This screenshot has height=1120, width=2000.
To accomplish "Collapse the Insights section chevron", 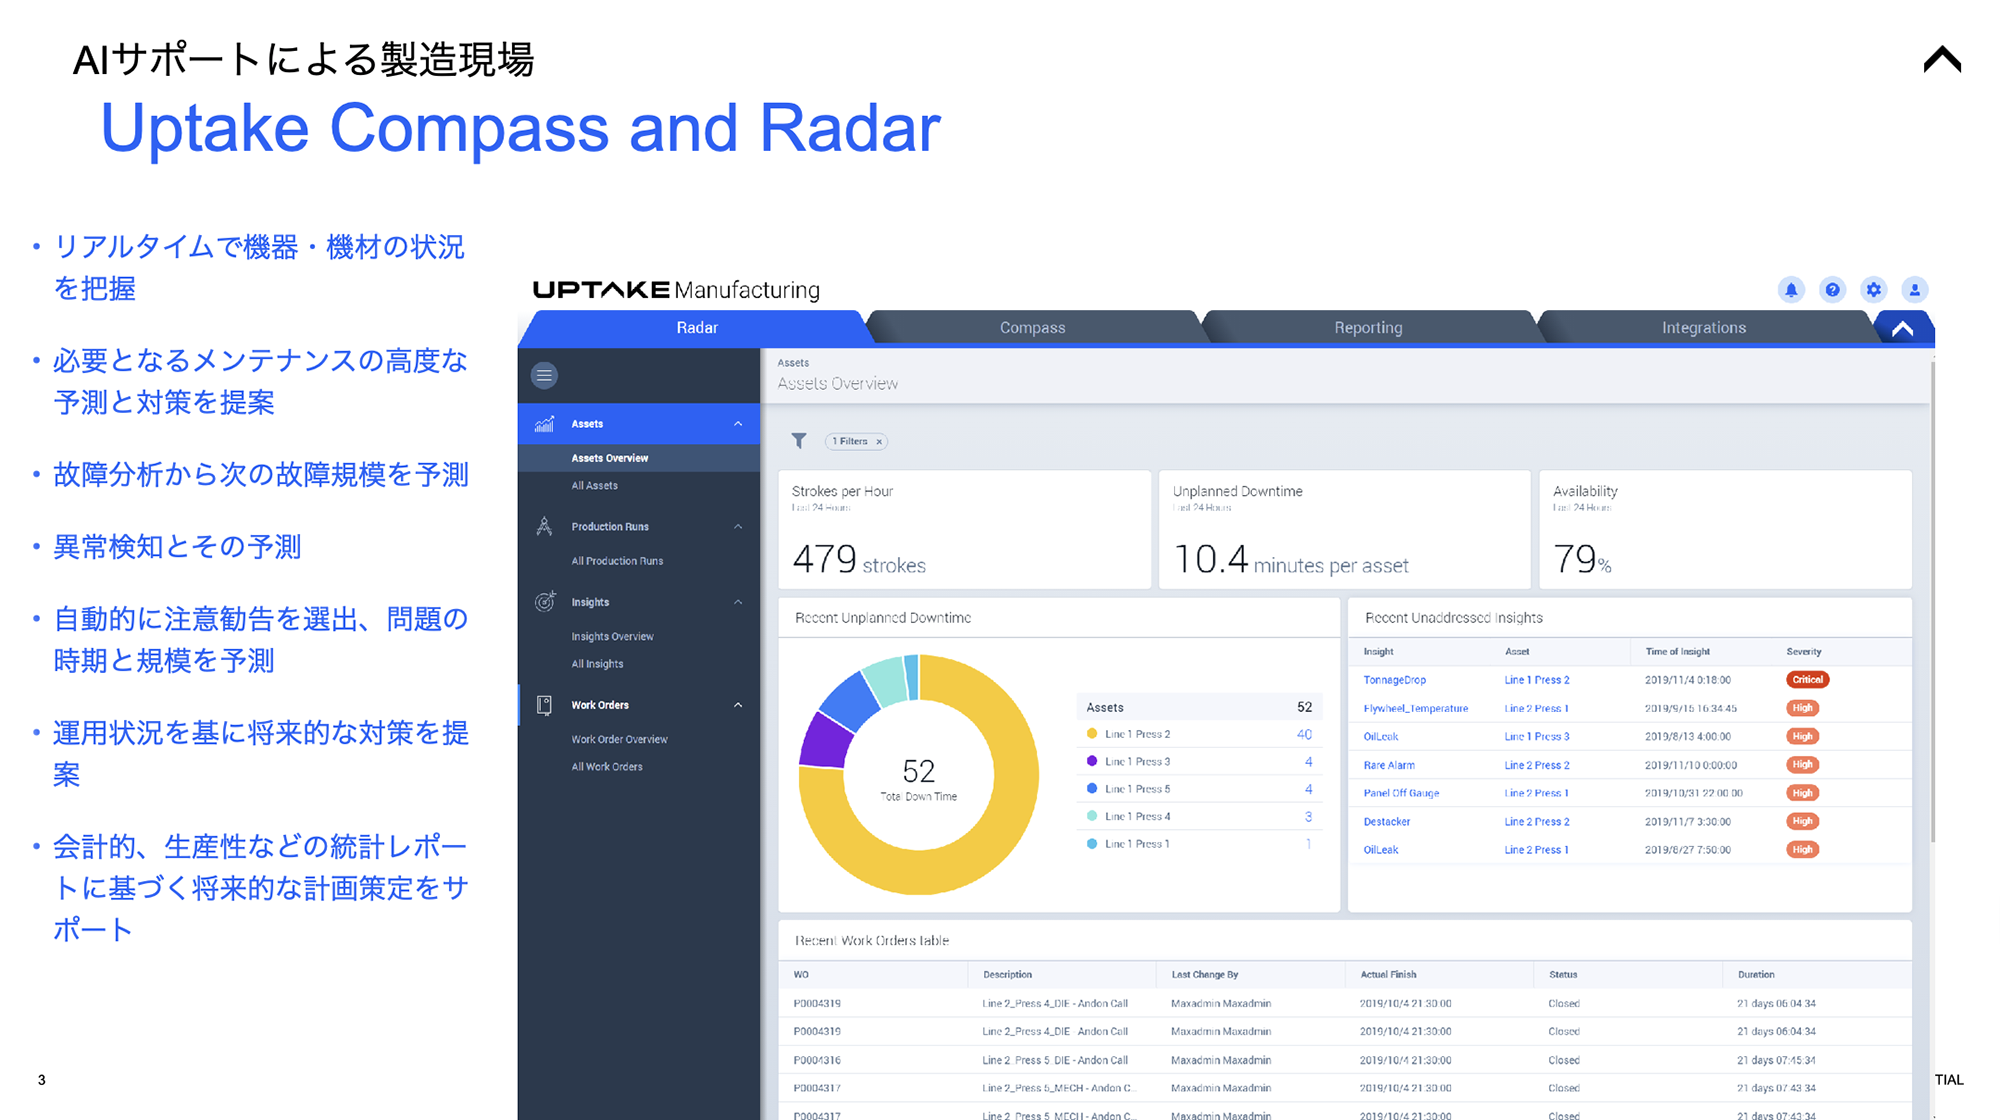I will [x=738, y=602].
